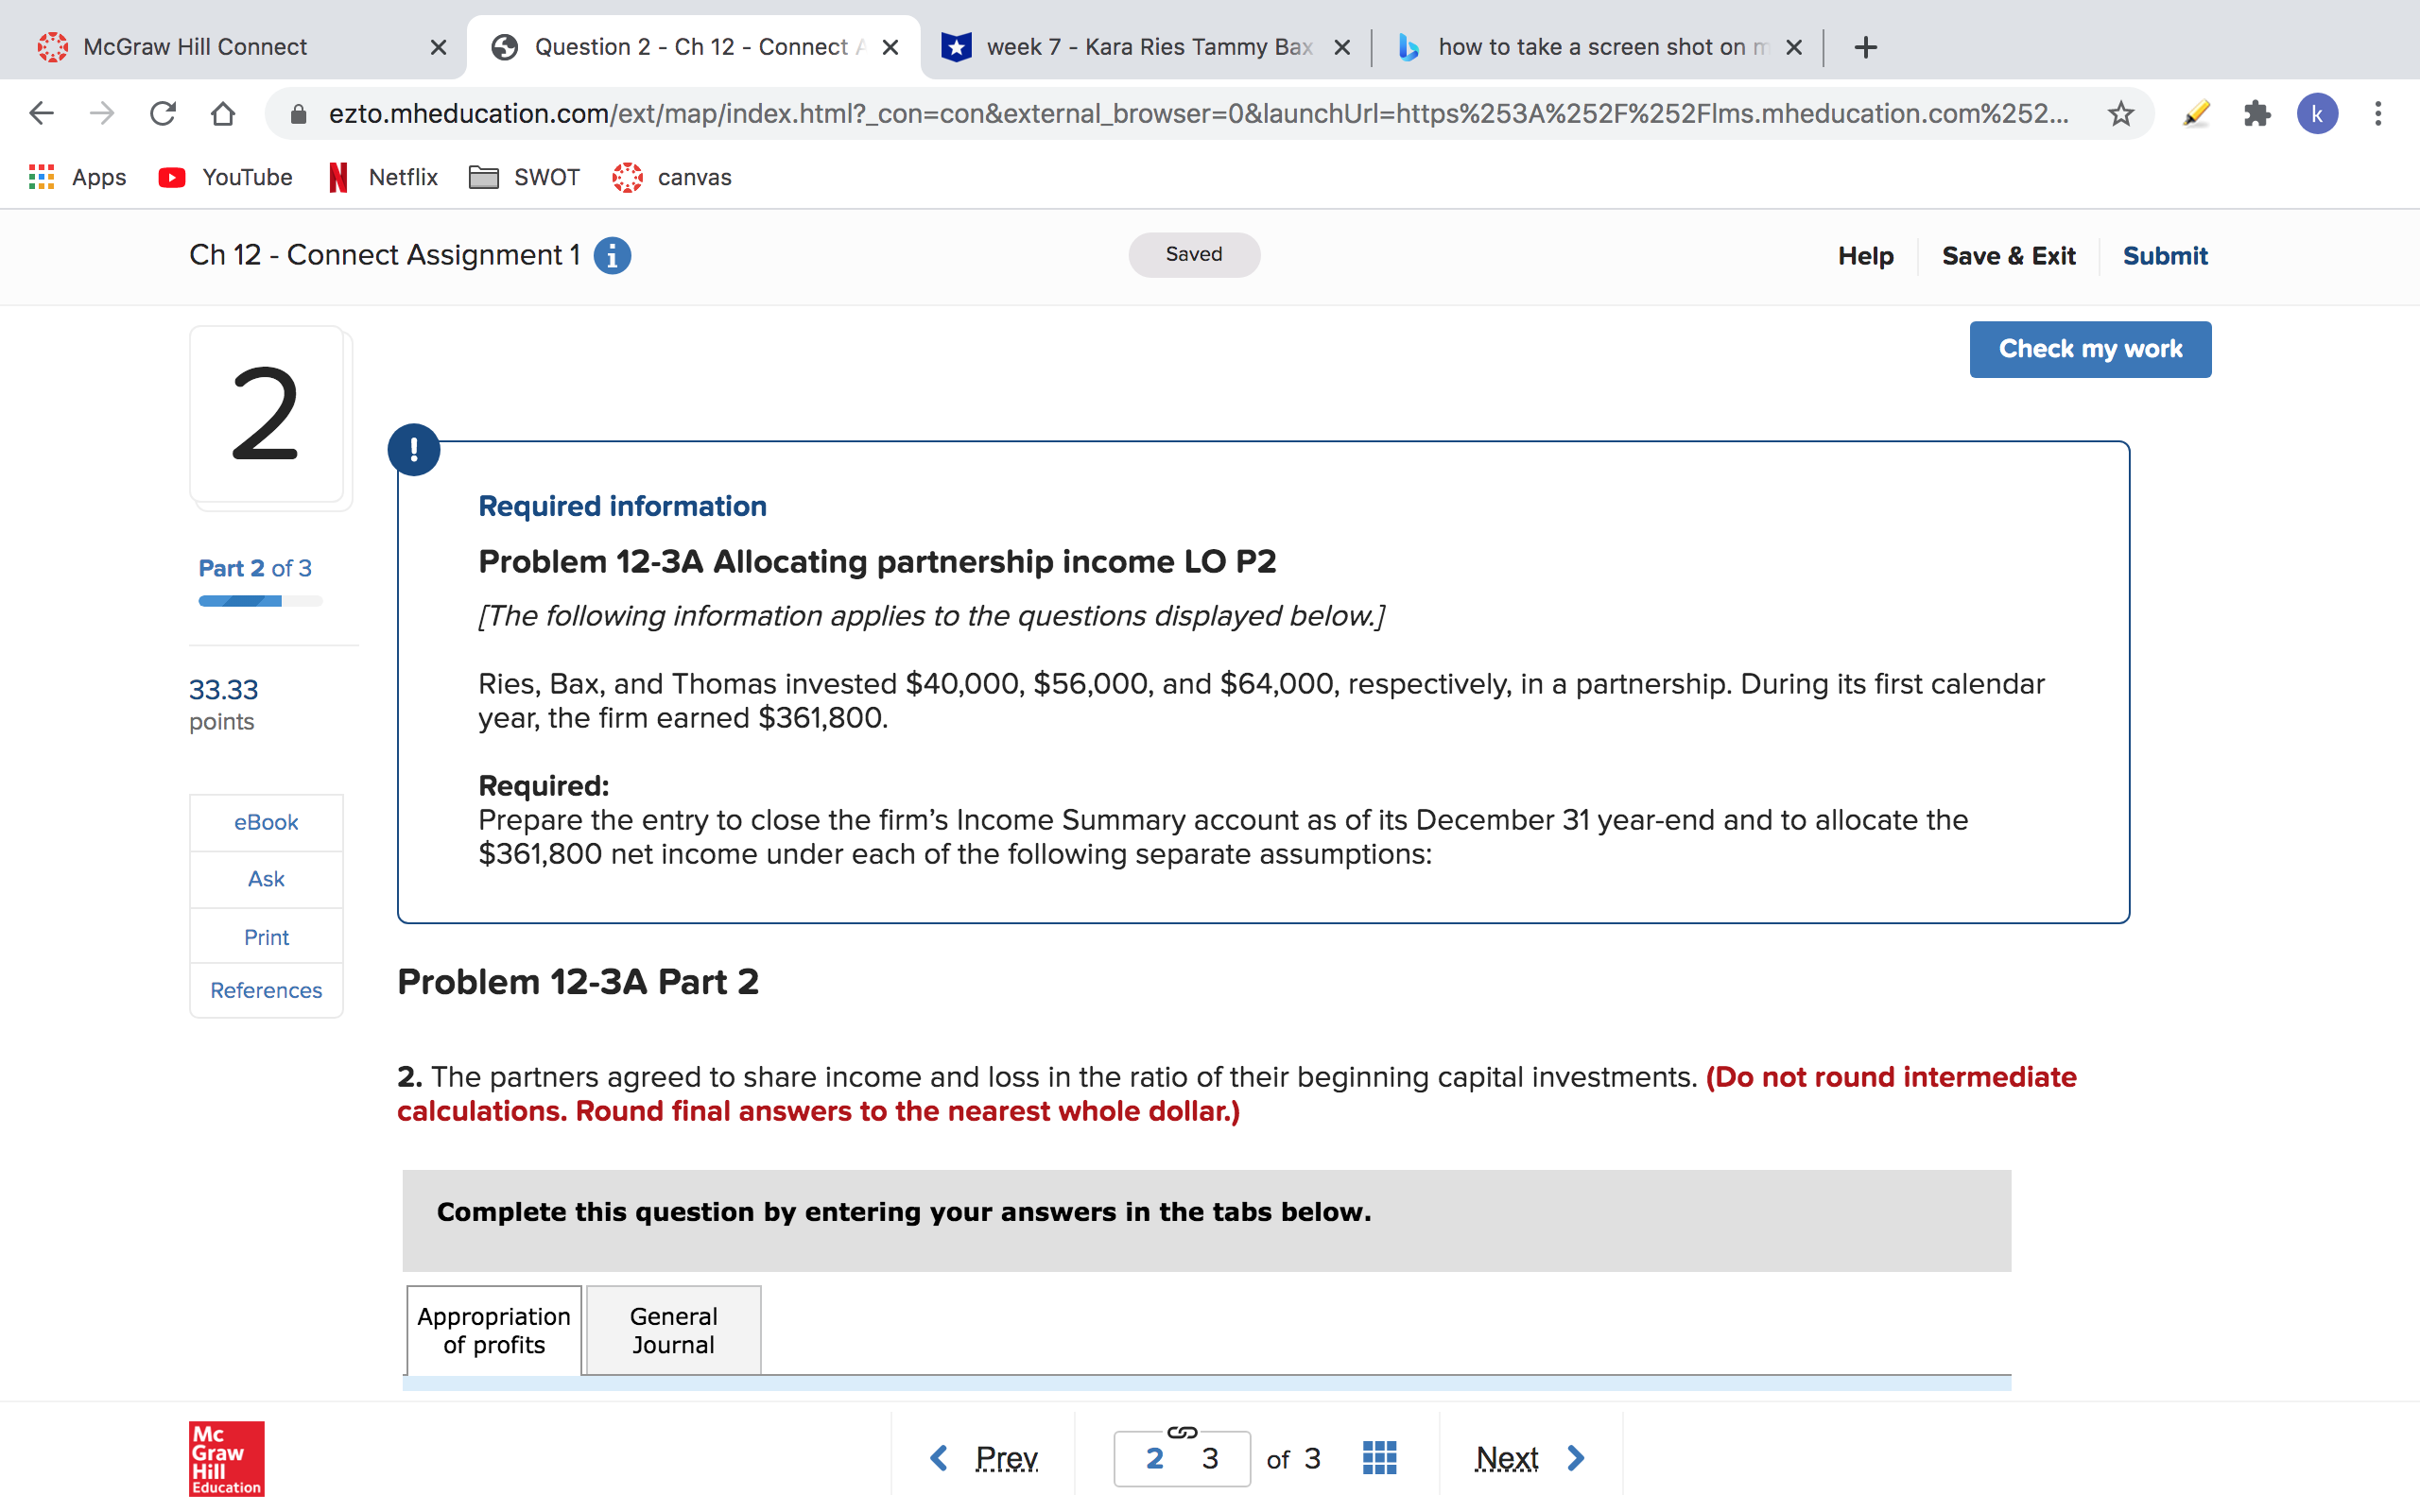Open the question map grid icon near page navigation

(x=1378, y=1457)
